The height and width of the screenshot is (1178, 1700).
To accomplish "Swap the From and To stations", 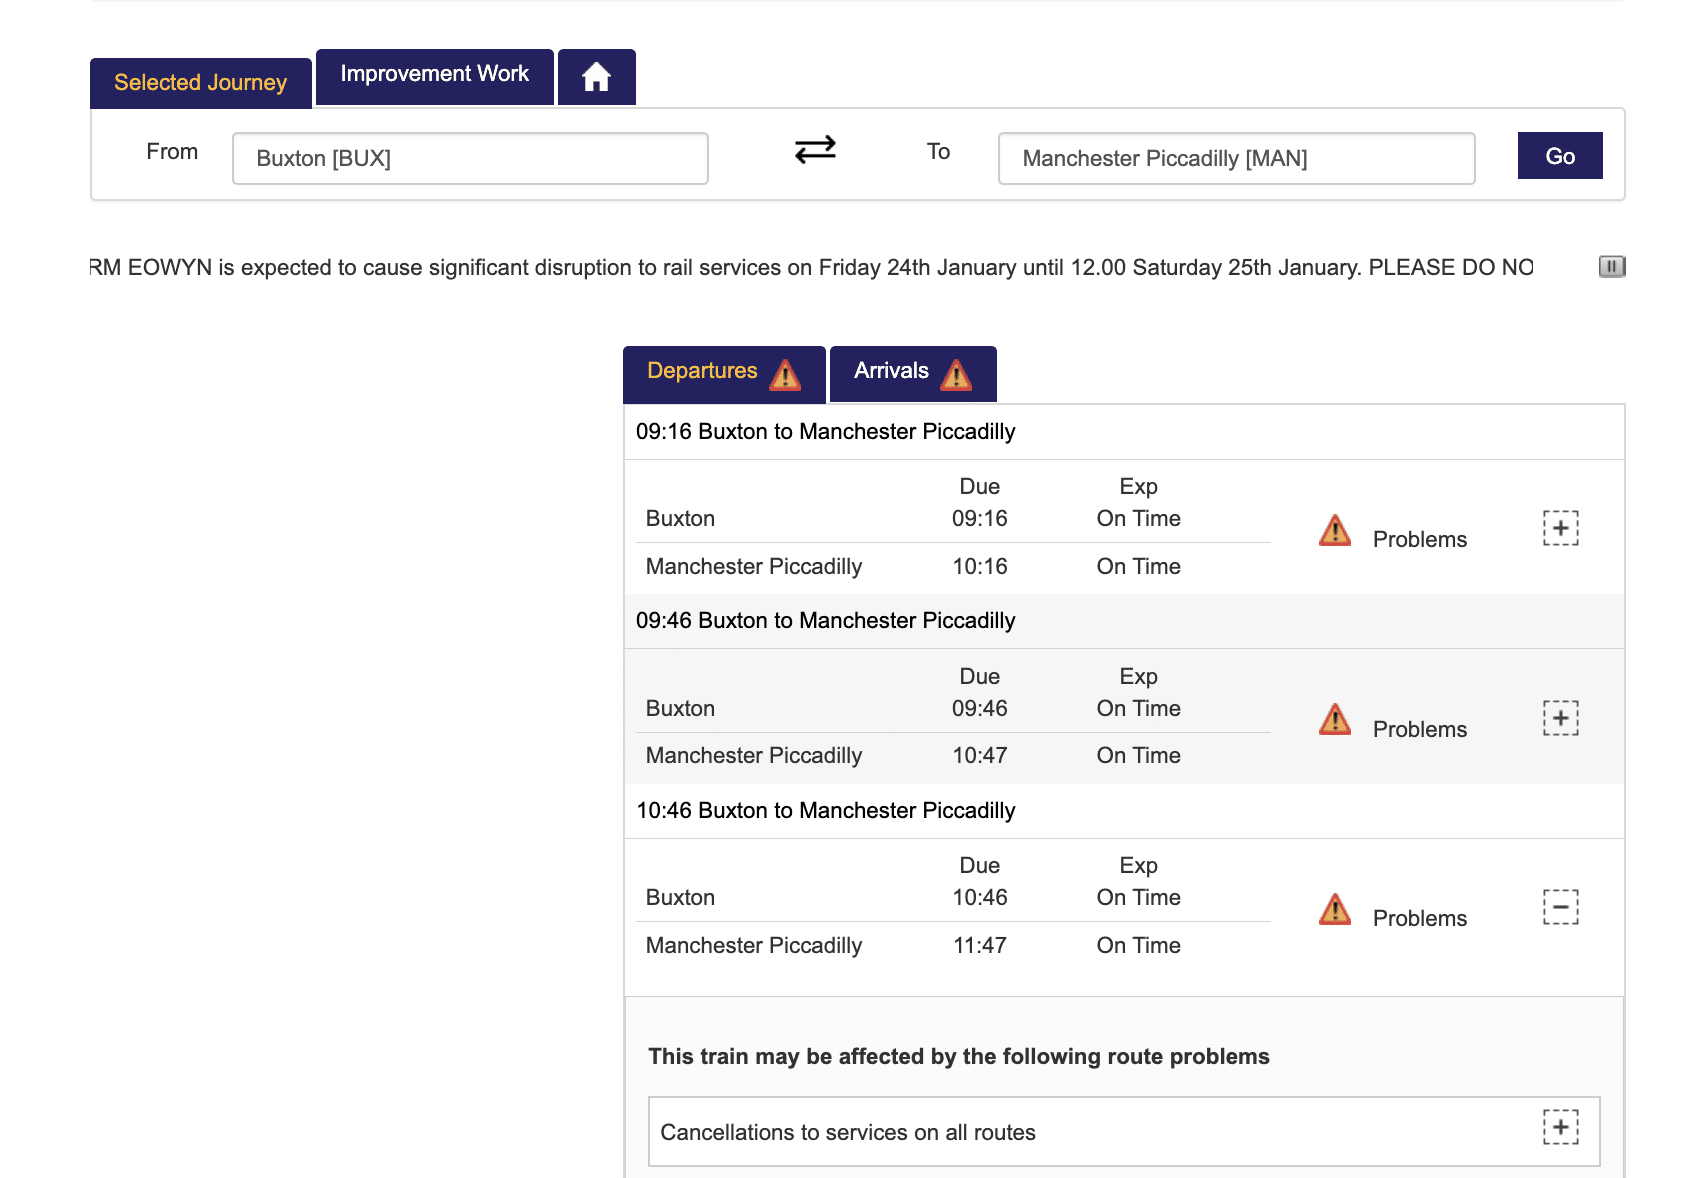I will 815,150.
